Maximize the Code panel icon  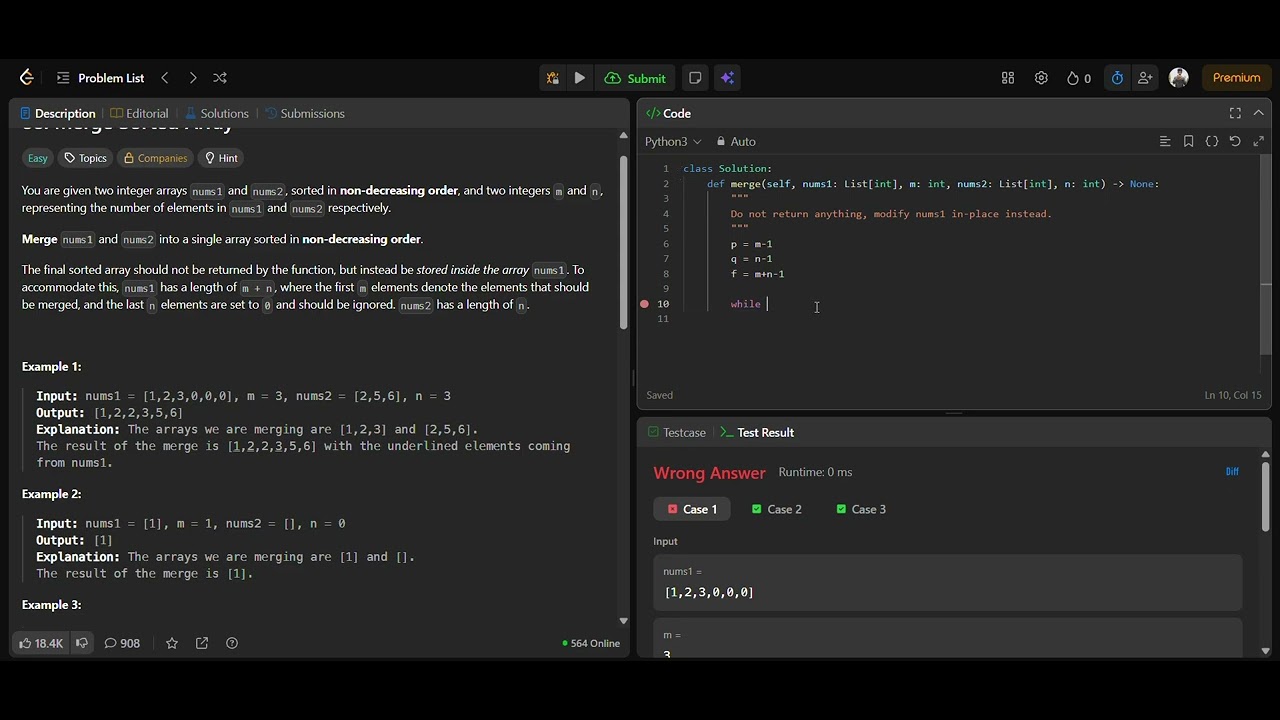click(x=1235, y=113)
